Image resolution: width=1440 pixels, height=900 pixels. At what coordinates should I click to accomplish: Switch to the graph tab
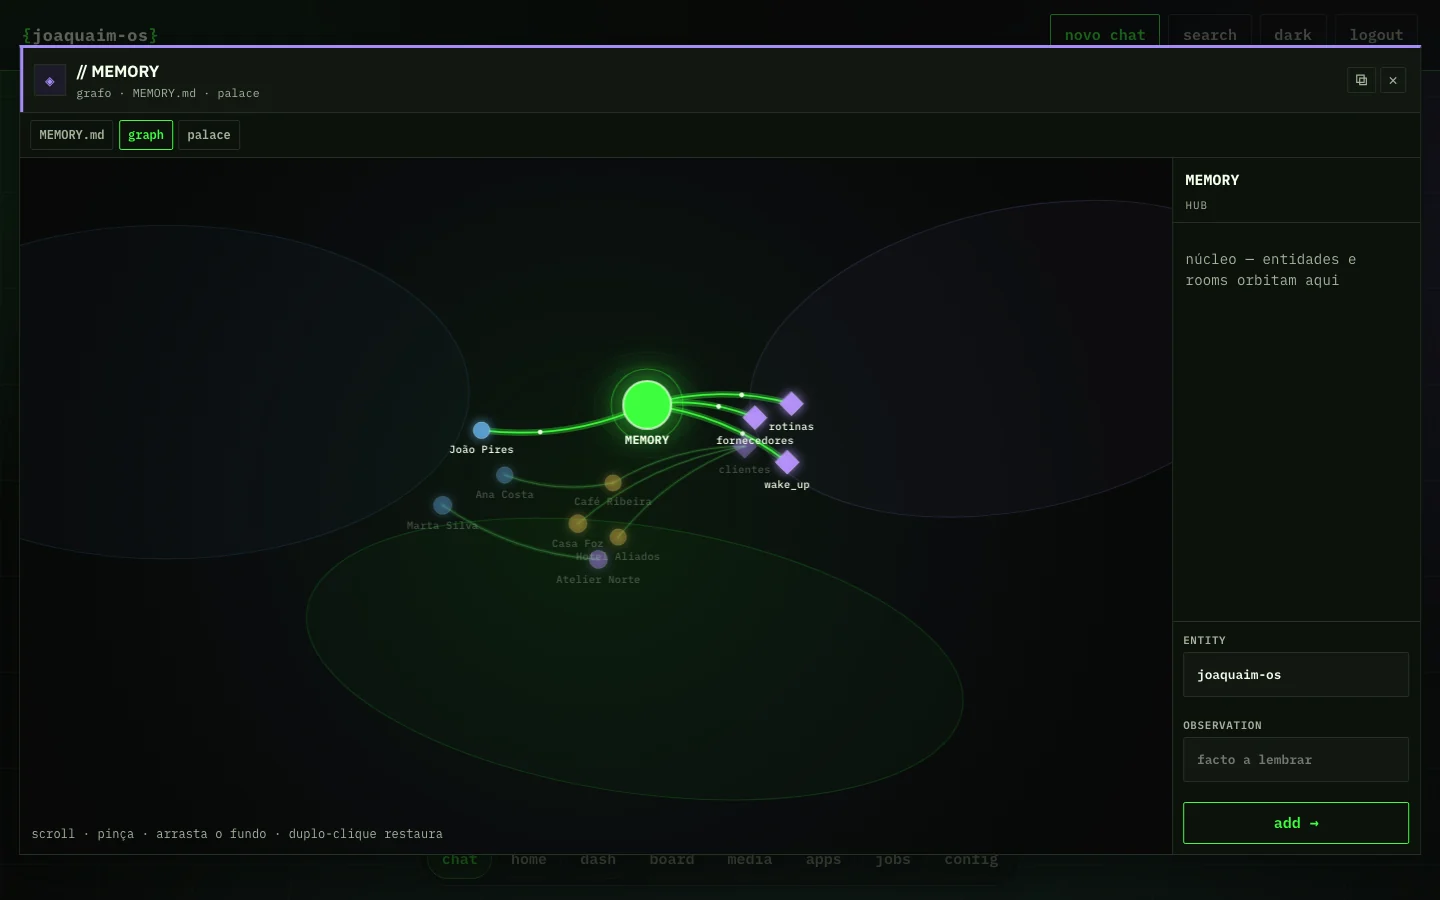click(x=146, y=135)
